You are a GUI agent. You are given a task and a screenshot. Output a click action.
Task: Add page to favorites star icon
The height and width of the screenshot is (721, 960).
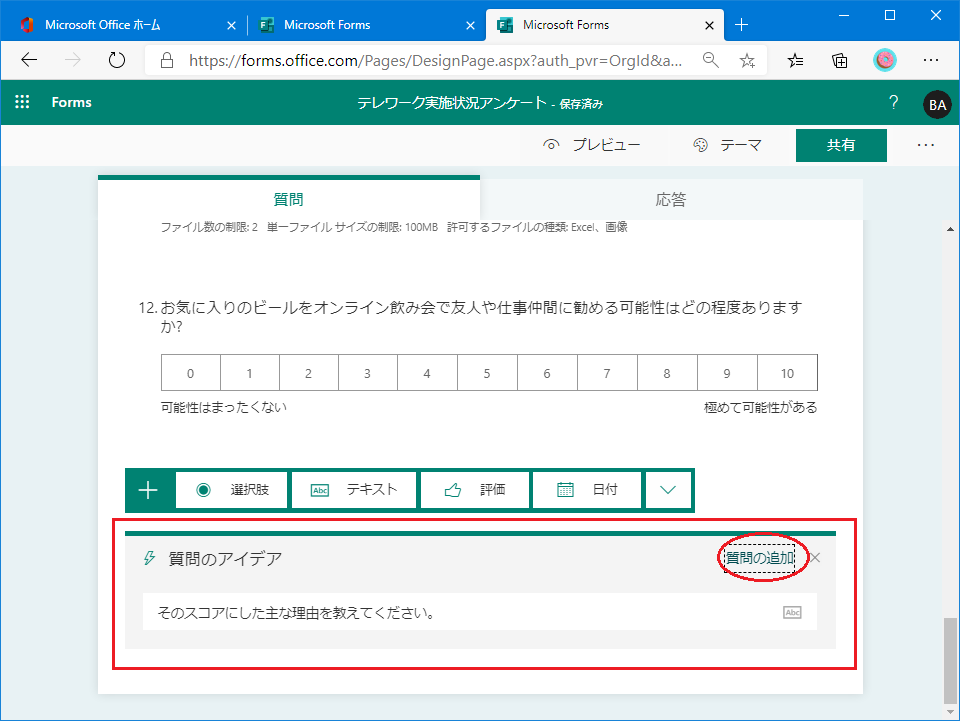pos(747,60)
